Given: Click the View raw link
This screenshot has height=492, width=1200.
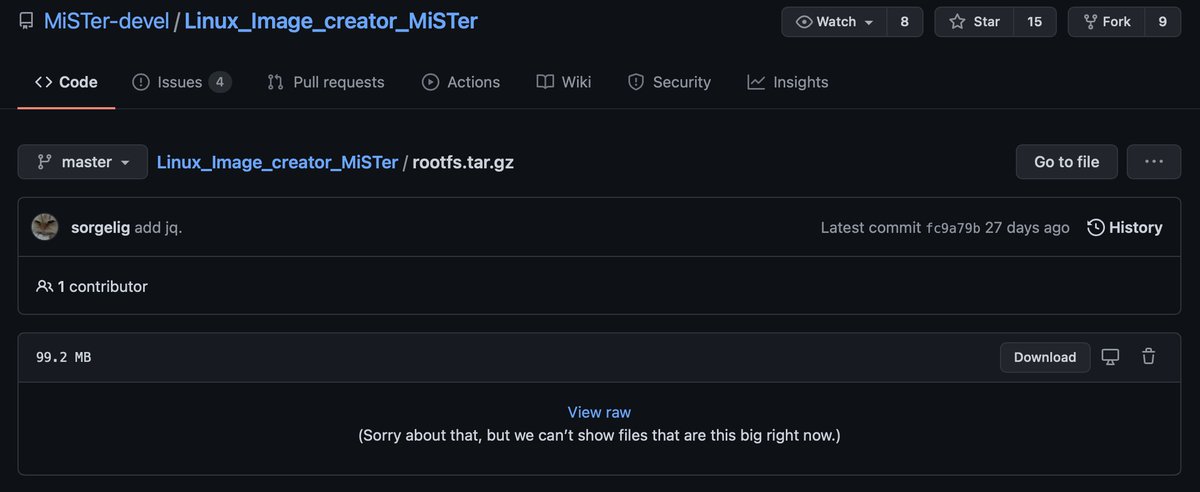Looking at the screenshot, I should pos(599,412).
